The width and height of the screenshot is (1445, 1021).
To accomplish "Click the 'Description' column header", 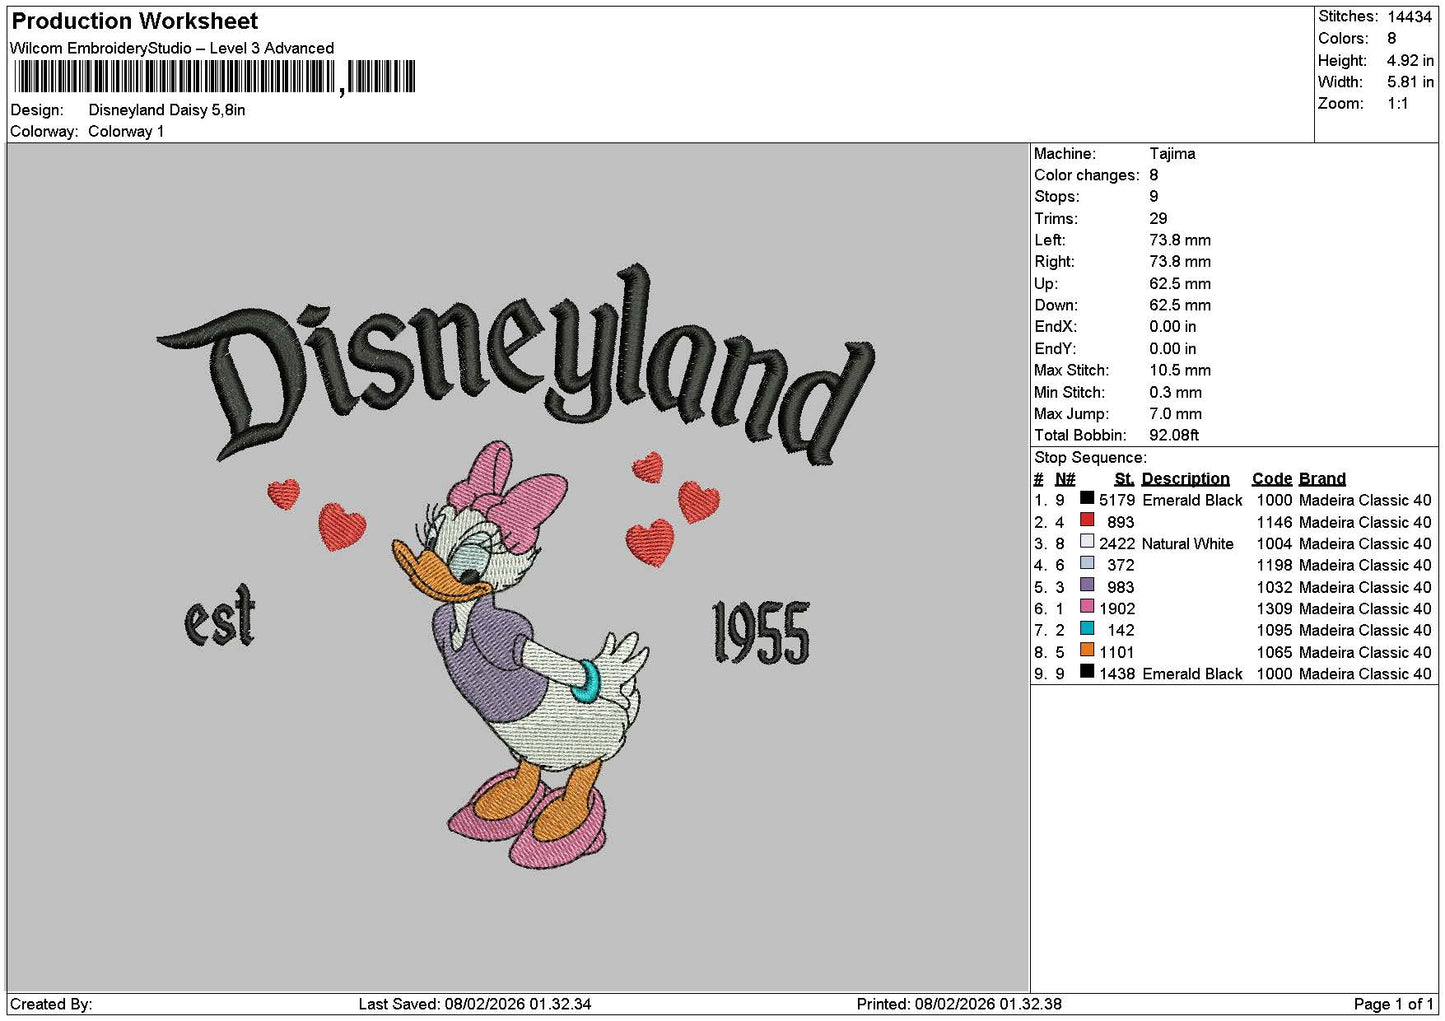I will [1186, 479].
